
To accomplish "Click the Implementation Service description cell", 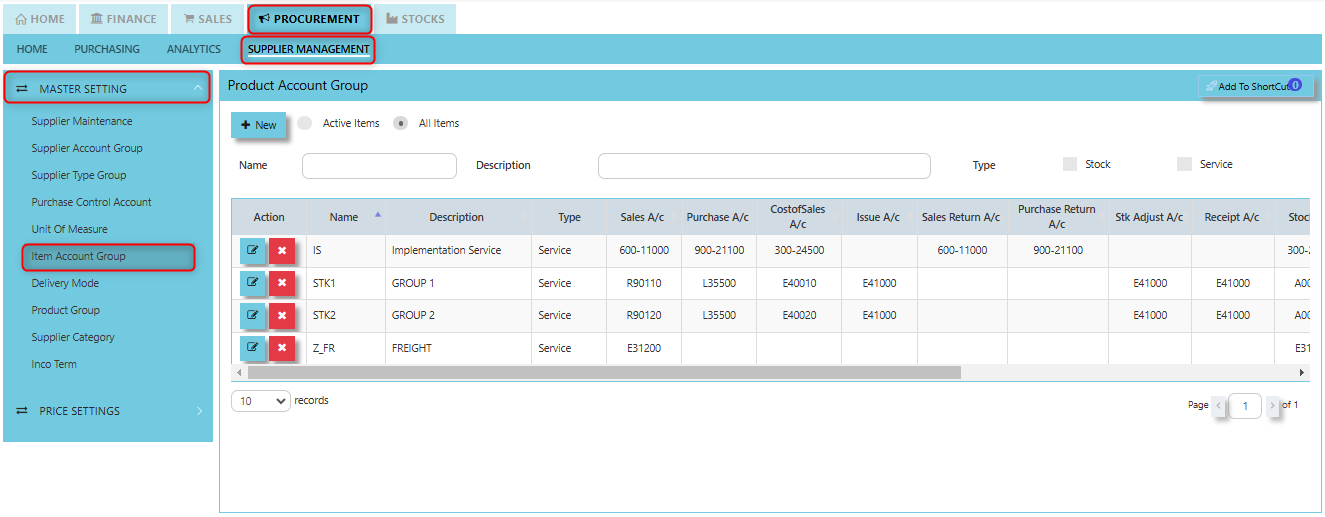I will pyautogui.click(x=457, y=250).
